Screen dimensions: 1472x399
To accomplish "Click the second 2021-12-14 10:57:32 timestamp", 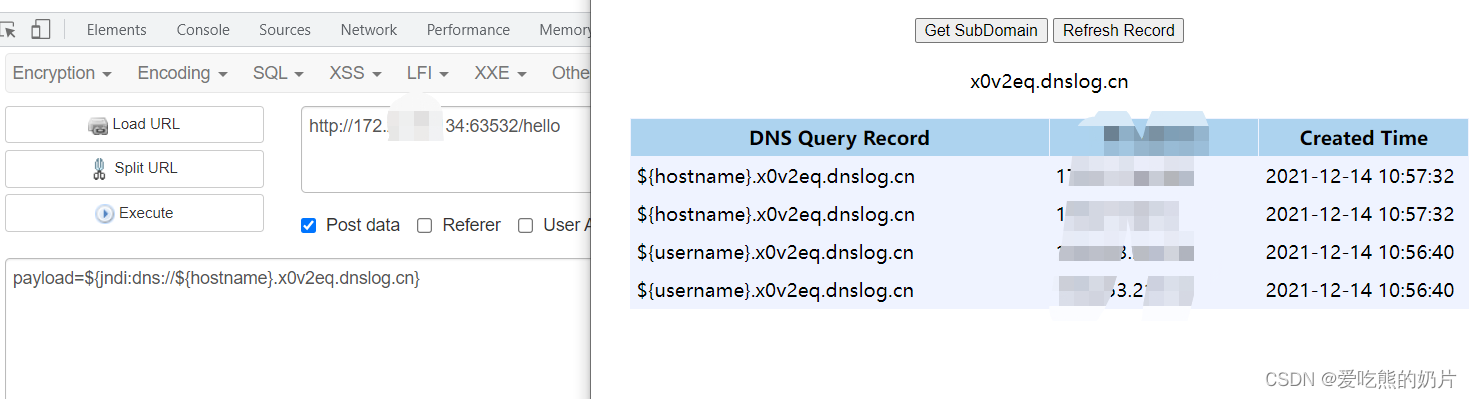I will pos(1359,215).
